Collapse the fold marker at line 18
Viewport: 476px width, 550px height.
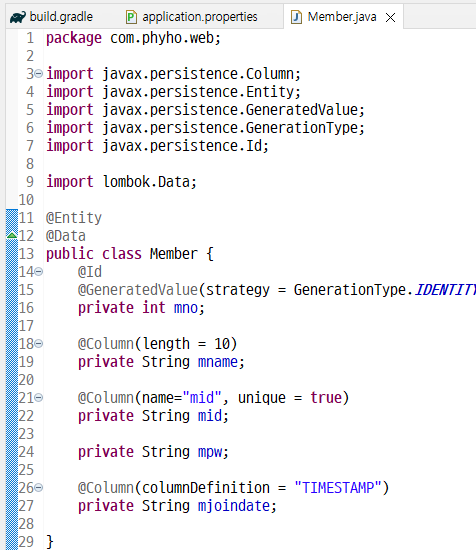39,343
